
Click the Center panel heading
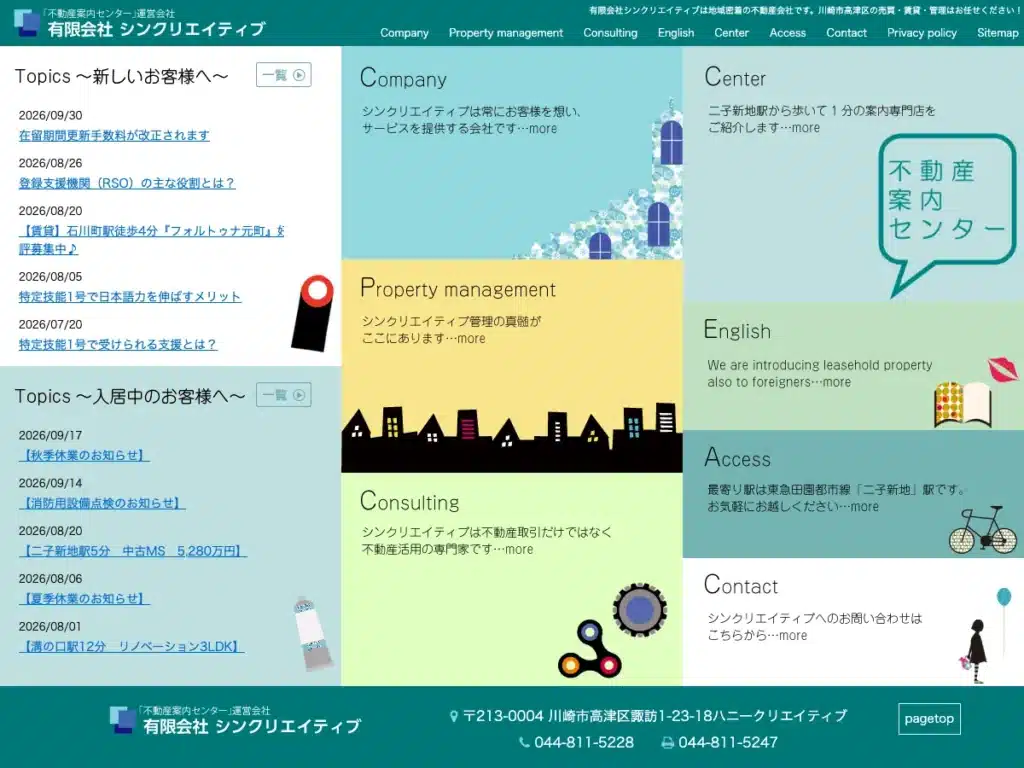coord(735,77)
